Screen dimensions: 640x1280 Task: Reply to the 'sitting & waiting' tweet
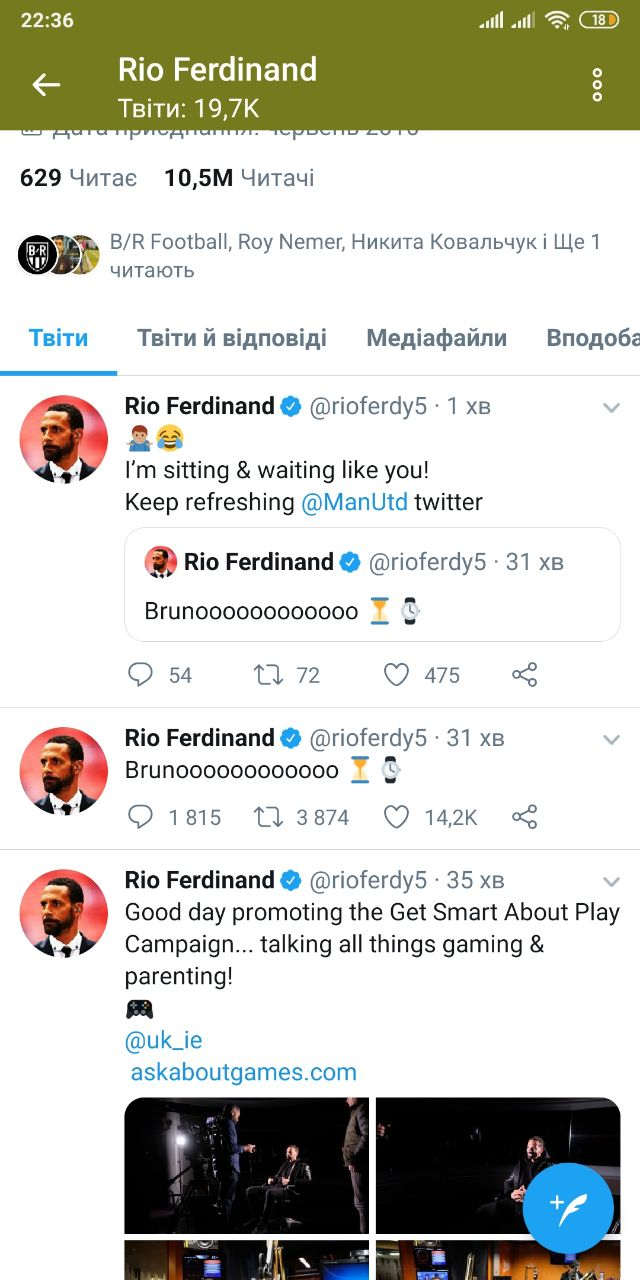[141, 675]
